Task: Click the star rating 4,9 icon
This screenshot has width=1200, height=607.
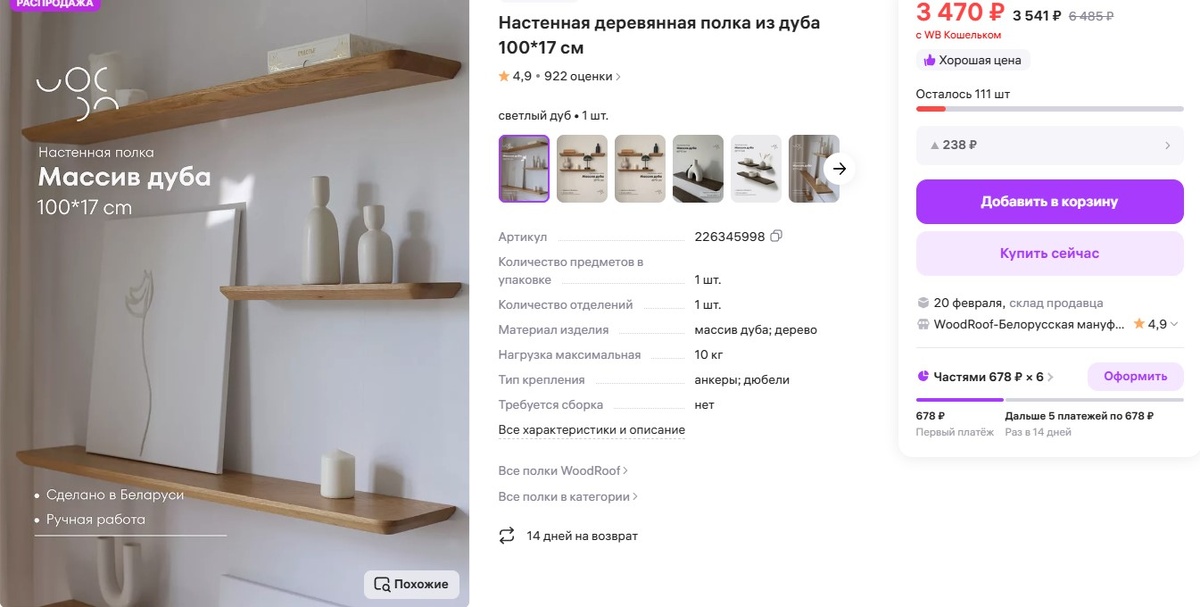Action: tap(504, 76)
